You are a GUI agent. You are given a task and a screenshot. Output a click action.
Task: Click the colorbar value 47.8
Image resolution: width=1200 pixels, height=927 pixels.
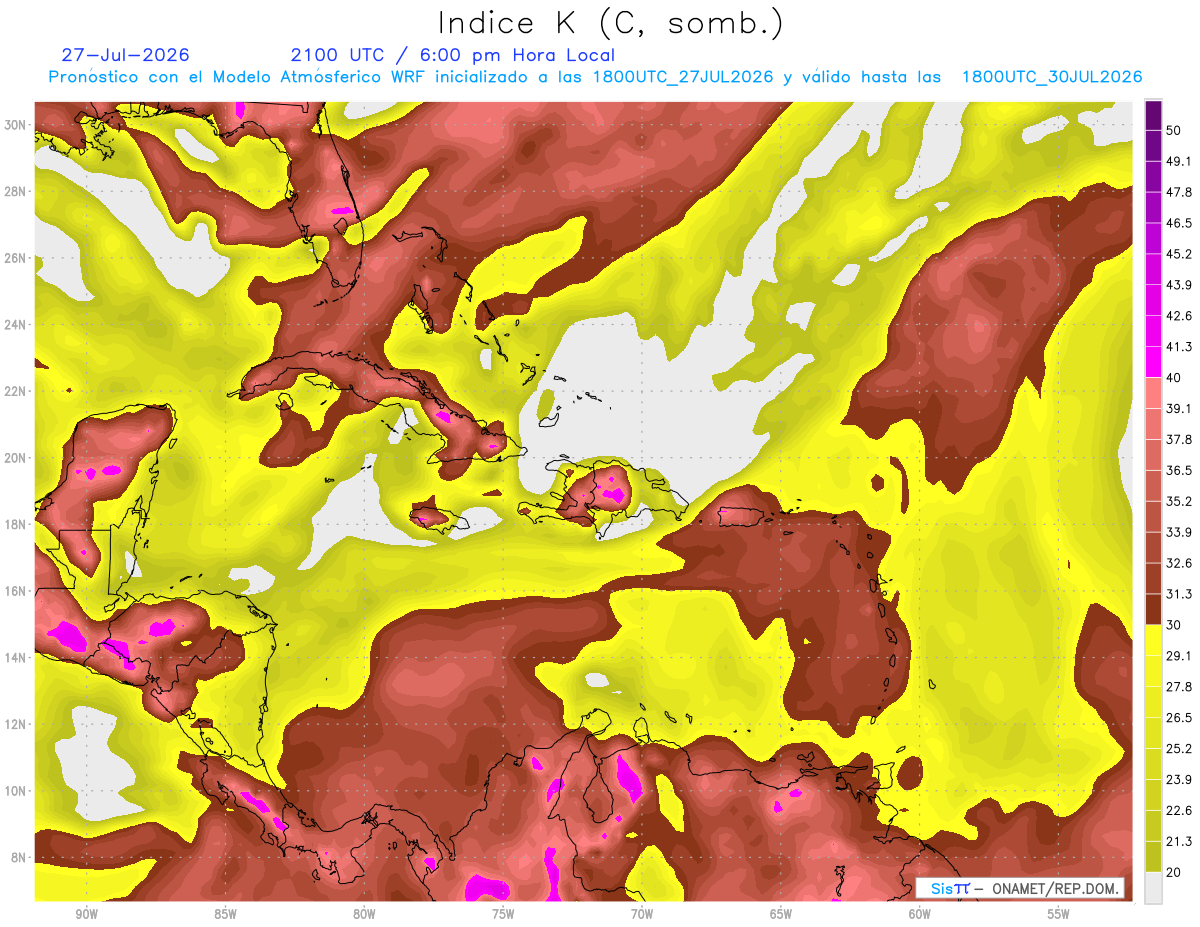(1178, 192)
